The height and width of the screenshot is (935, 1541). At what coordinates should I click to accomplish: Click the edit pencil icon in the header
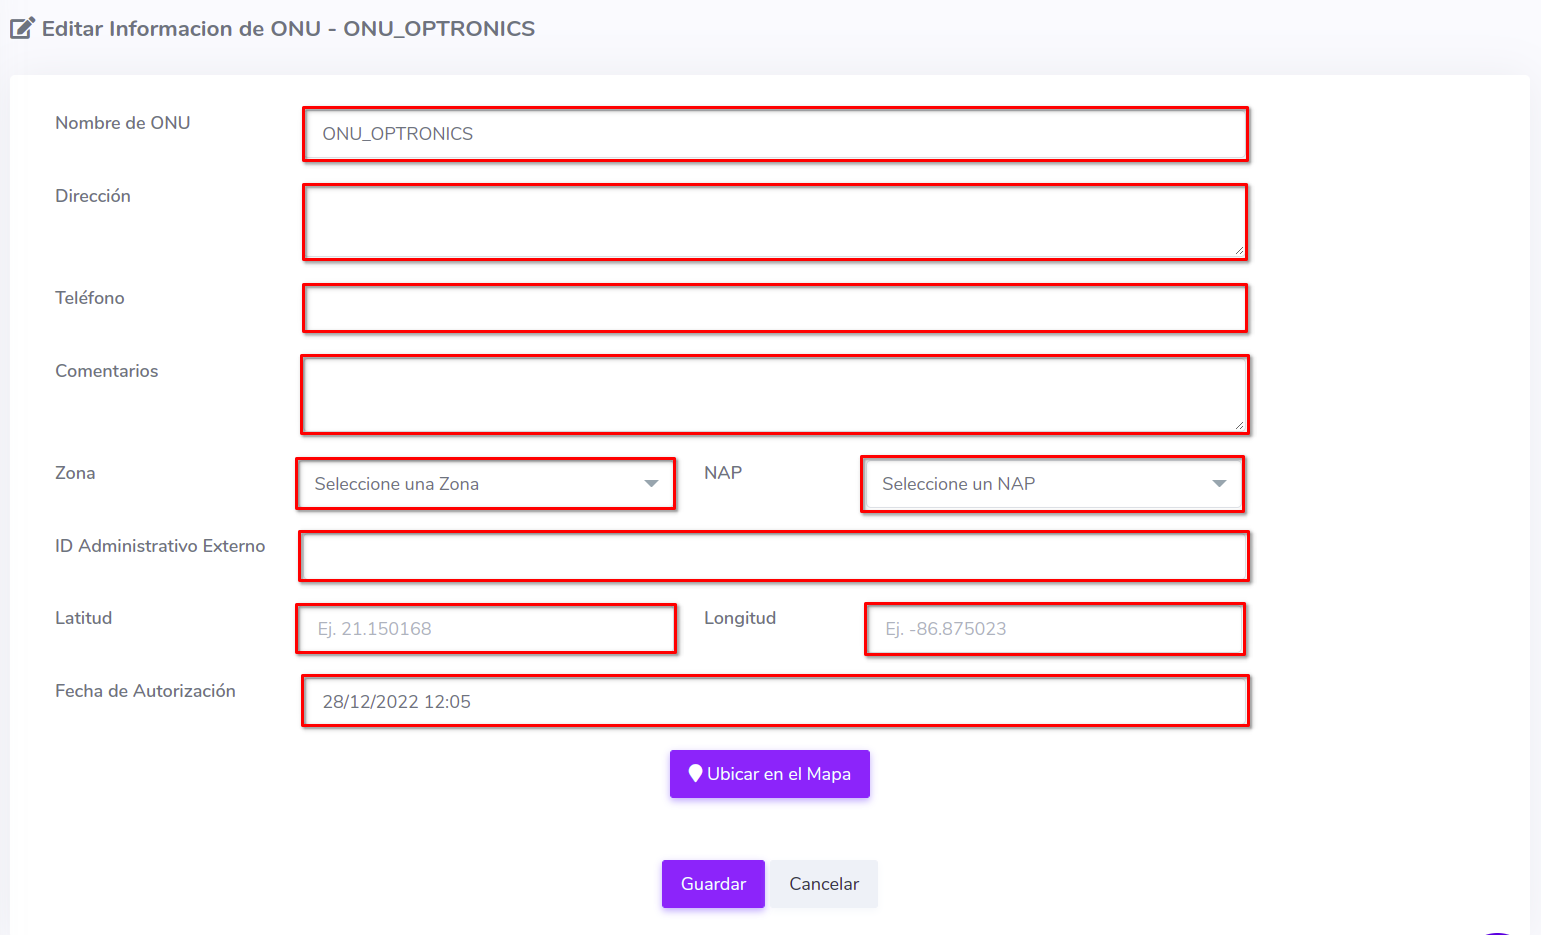pyautogui.click(x=22, y=28)
